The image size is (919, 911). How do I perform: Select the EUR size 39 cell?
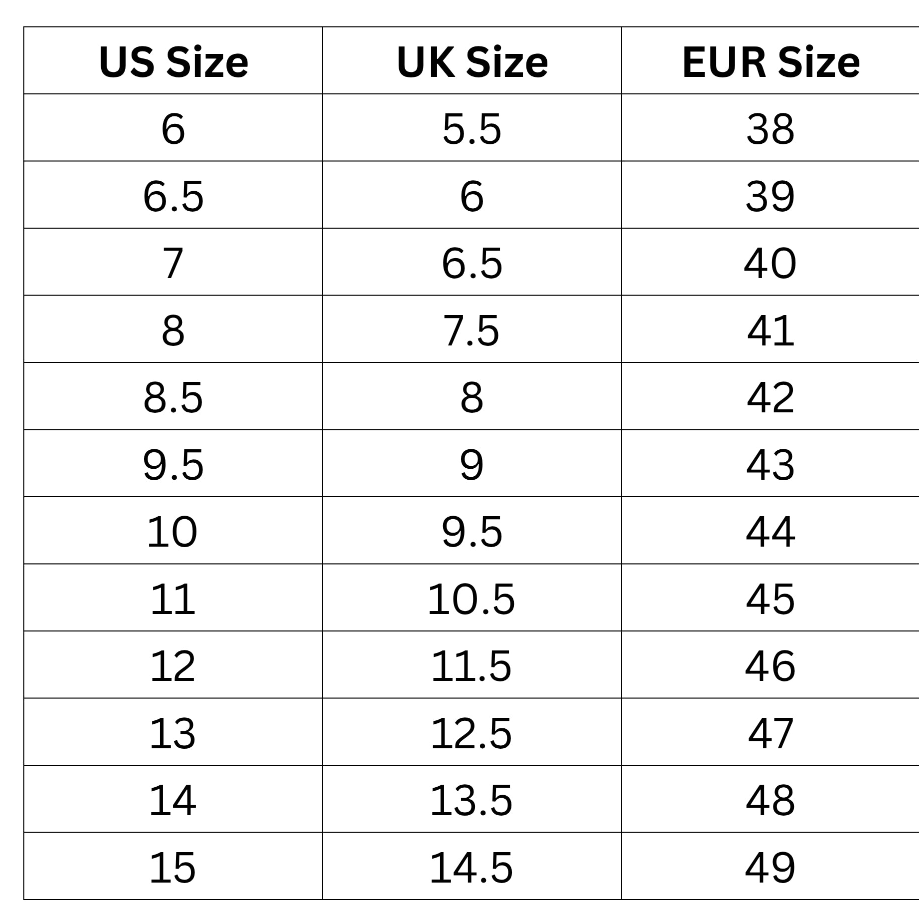click(x=770, y=196)
